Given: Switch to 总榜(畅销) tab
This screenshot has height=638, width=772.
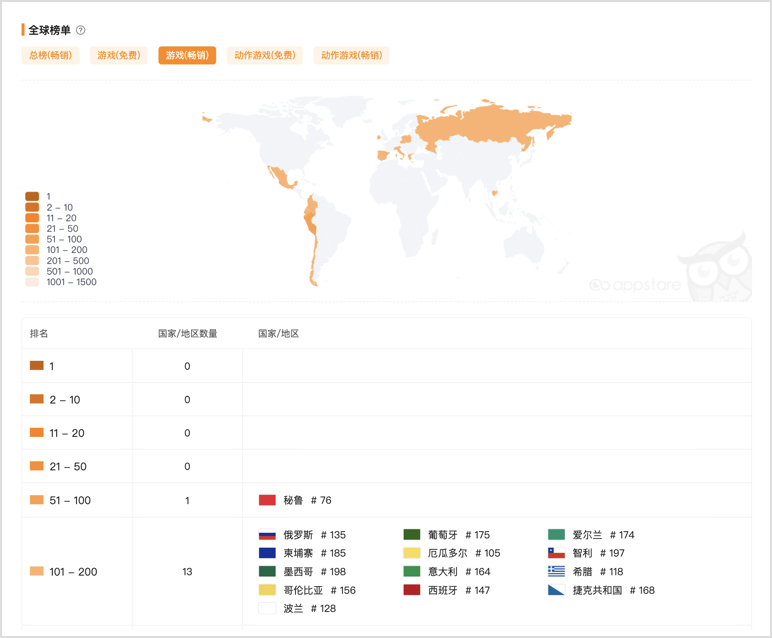Looking at the screenshot, I should (x=51, y=55).
